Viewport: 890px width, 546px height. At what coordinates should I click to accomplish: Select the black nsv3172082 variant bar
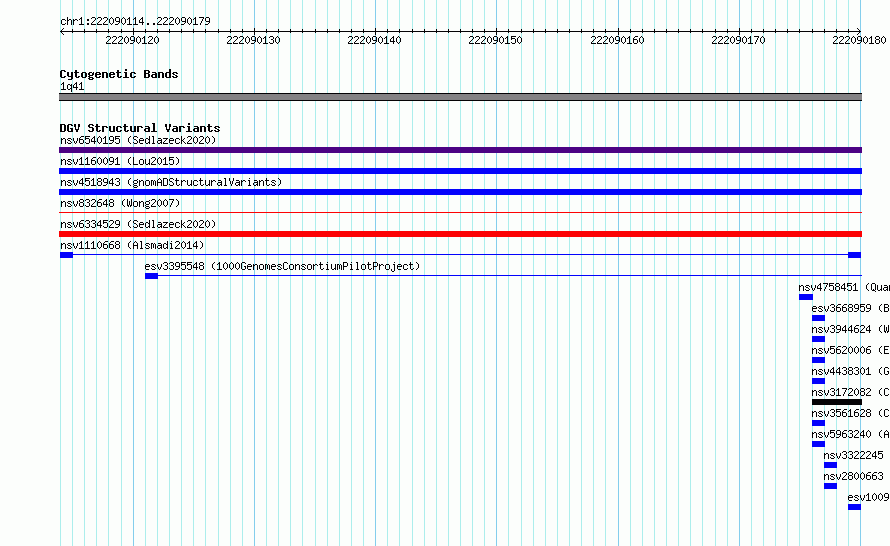tap(837, 402)
